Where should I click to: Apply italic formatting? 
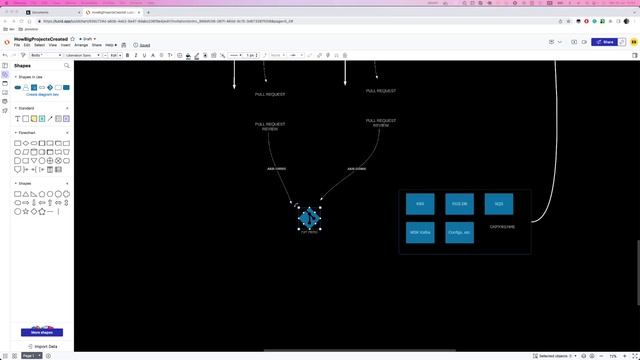136,55
